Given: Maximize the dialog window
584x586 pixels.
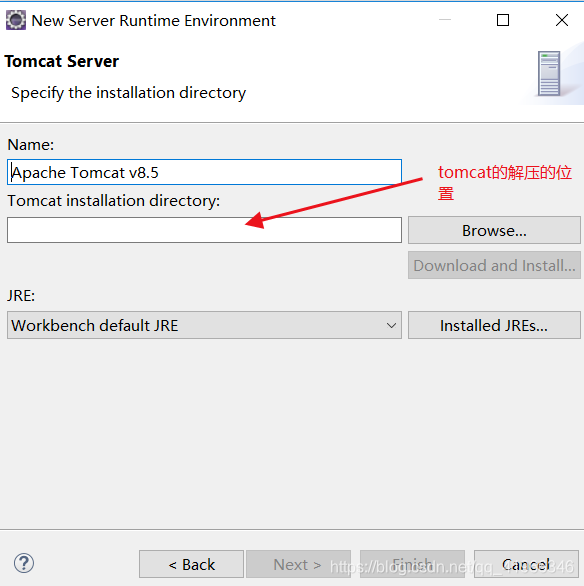Looking at the screenshot, I should 503,20.
